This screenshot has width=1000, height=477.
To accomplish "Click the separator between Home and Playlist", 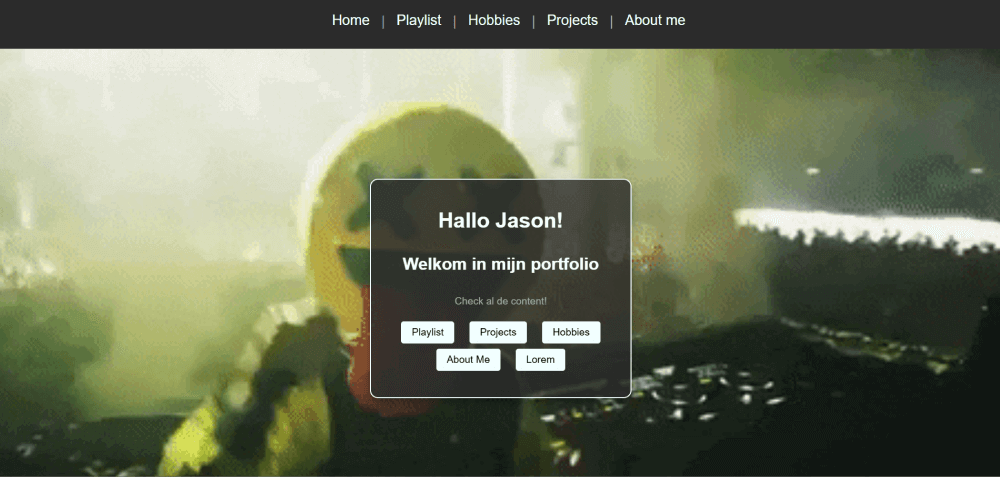I will (383, 21).
